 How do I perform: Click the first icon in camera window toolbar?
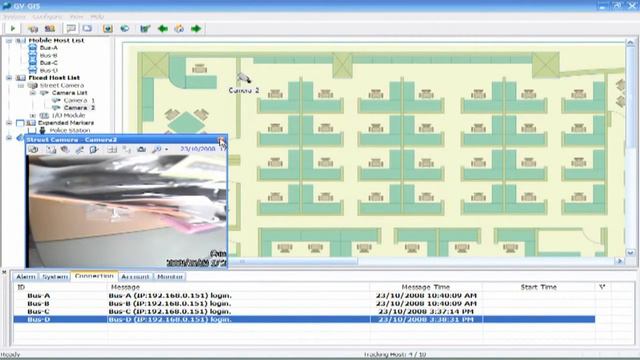(33, 149)
